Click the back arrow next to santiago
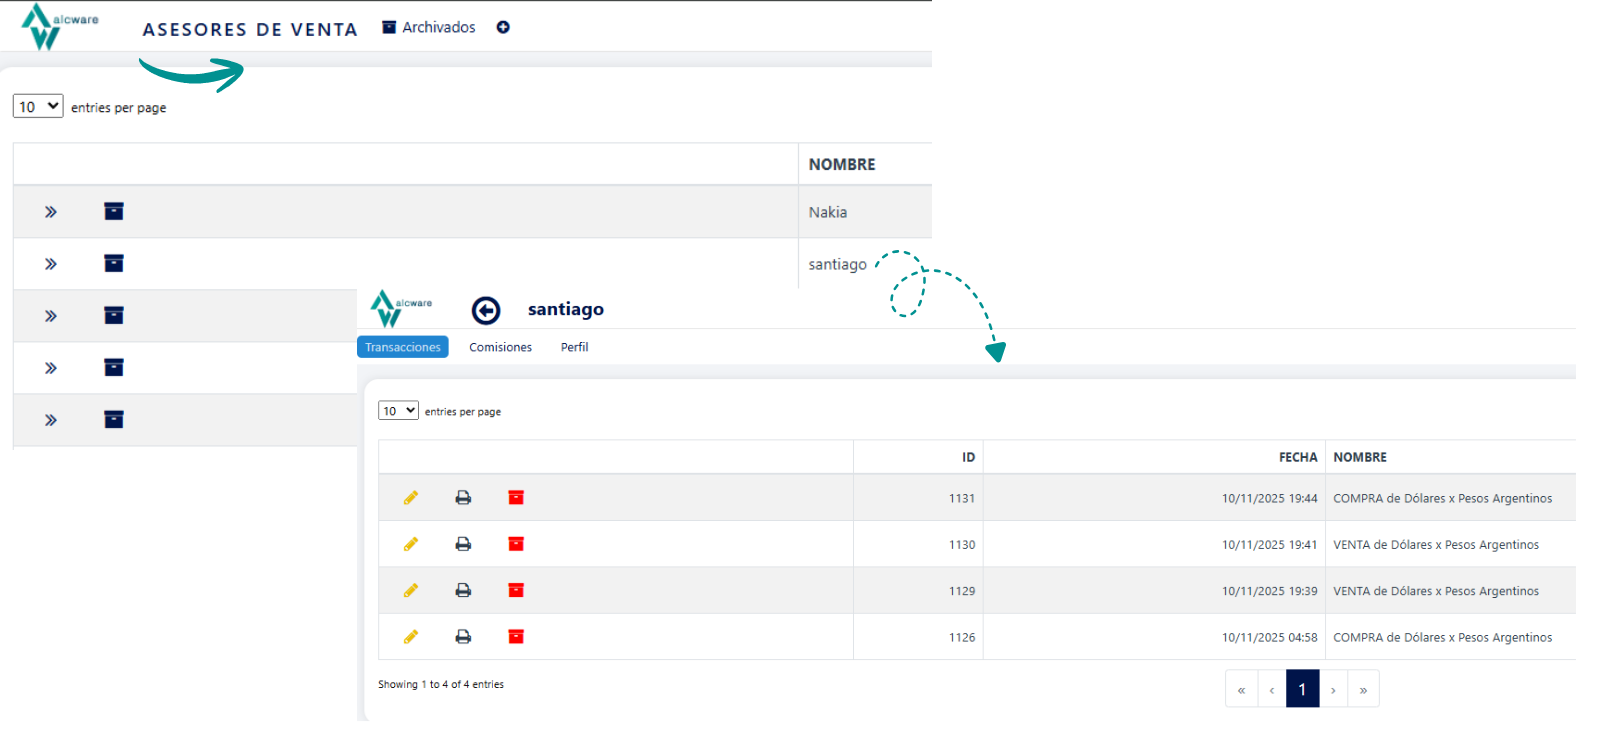Screen dimensions: 1600x753 (x=486, y=311)
